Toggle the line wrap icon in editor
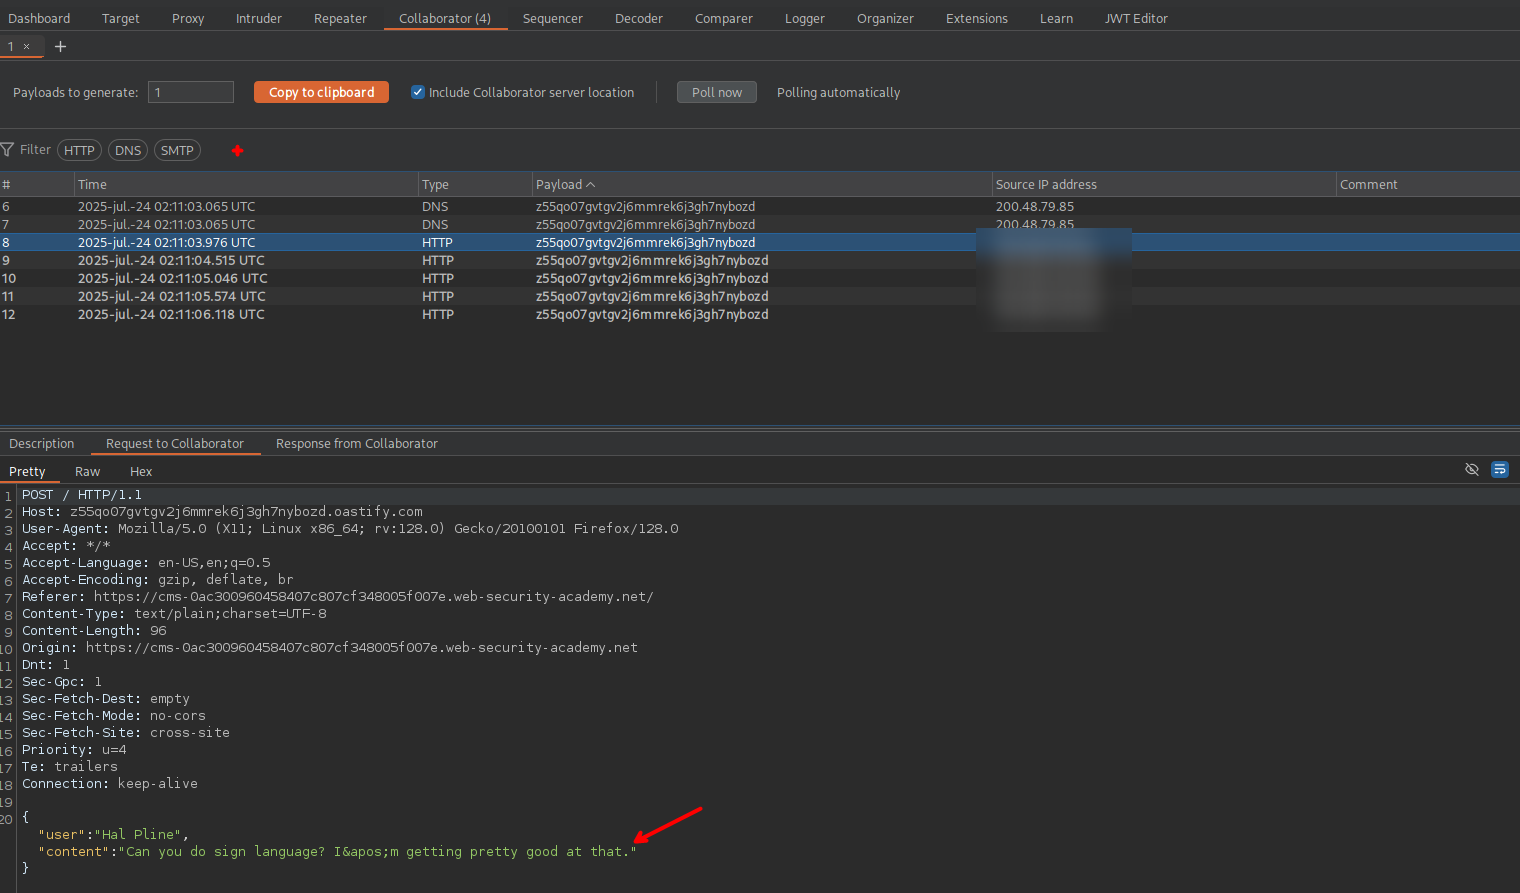1520x893 pixels. [x=1499, y=470]
